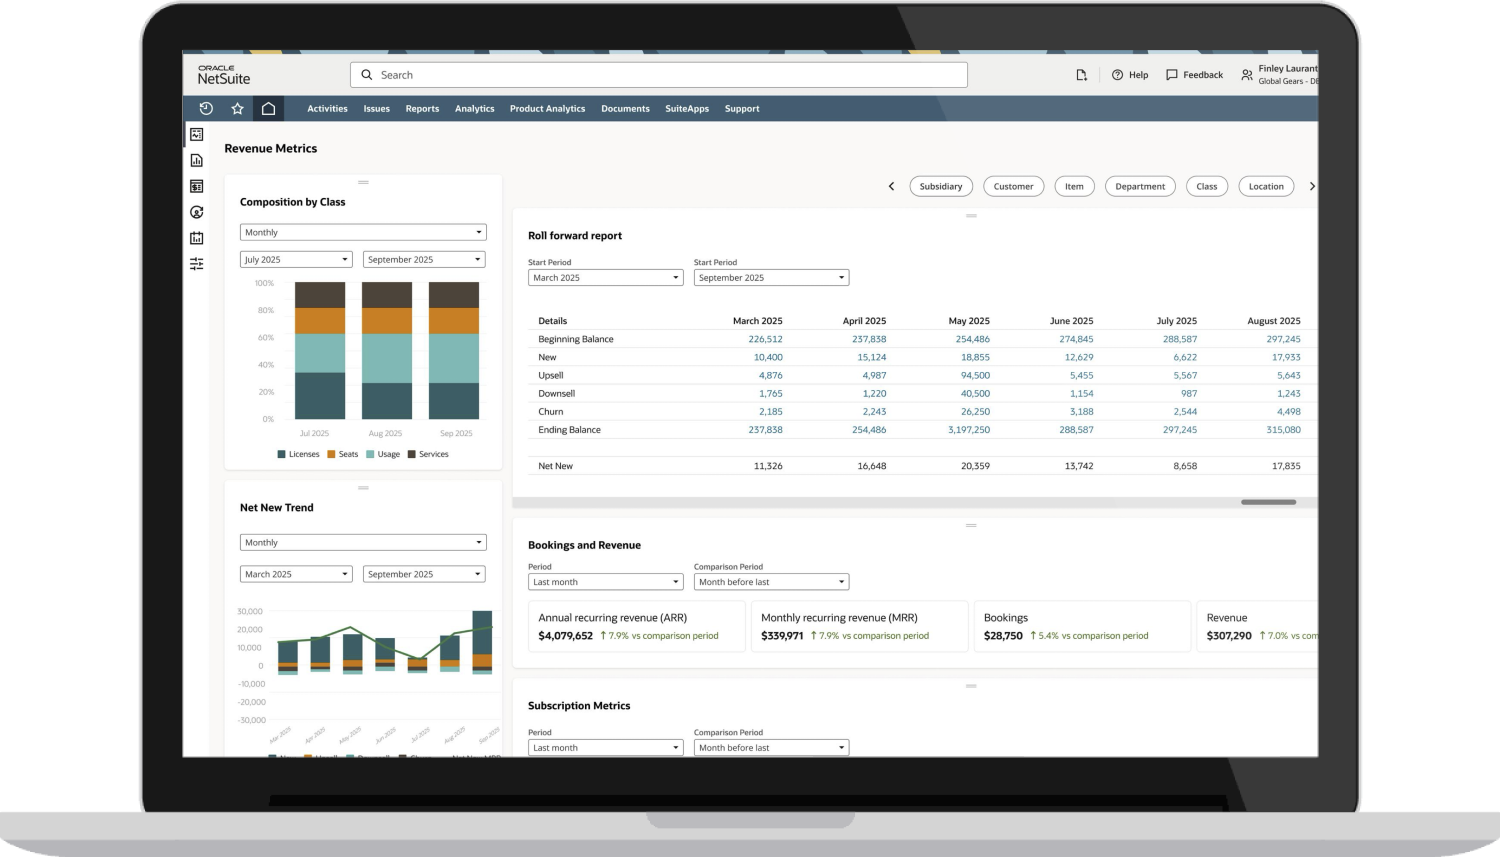
Task: Click the Feedback button
Action: pos(1194,75)
